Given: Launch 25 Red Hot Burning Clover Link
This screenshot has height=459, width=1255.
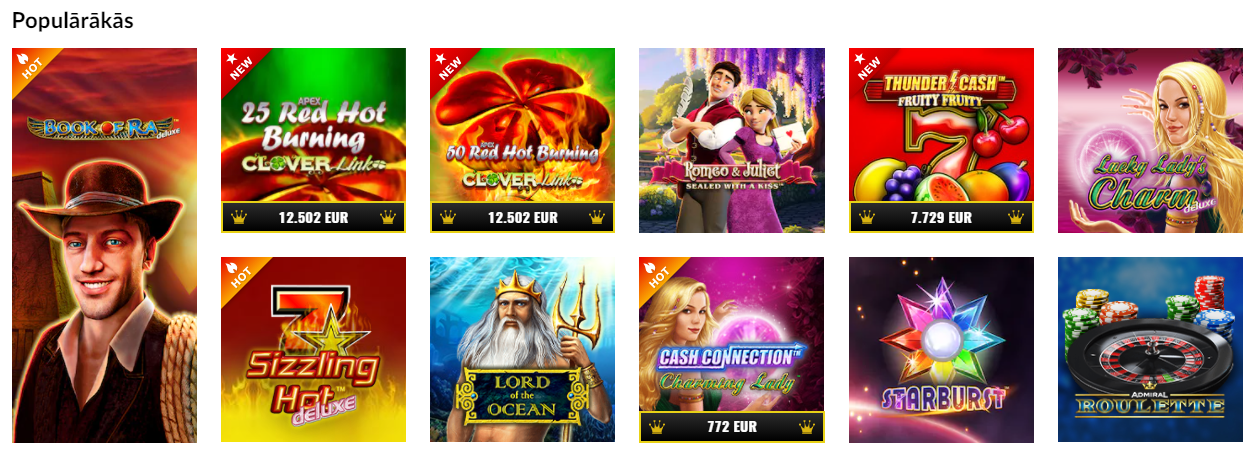Looking at the screenshot, I should (x=313, y=140).
